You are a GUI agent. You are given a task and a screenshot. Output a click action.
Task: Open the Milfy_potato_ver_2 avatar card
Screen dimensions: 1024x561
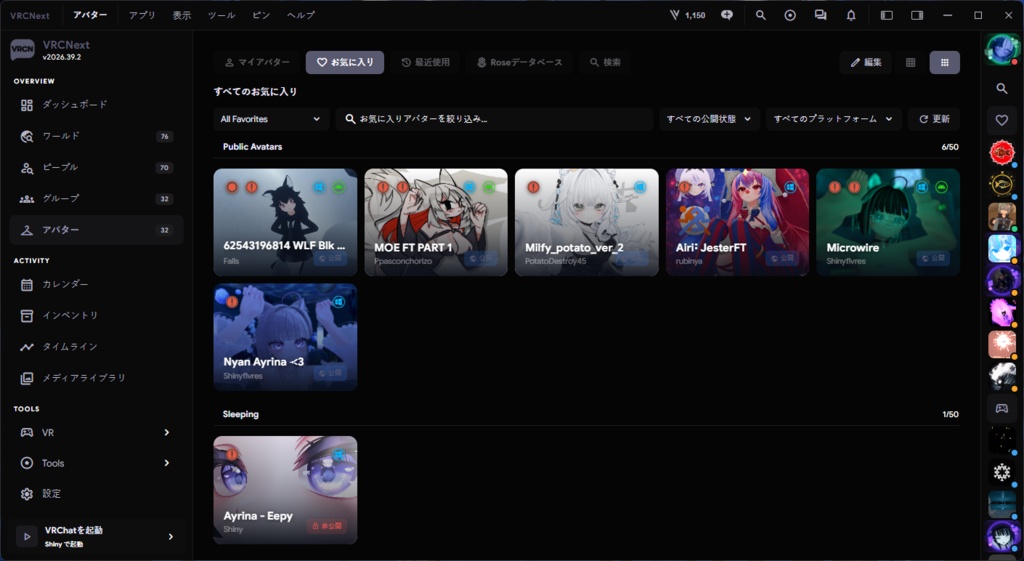click(586, 222)
